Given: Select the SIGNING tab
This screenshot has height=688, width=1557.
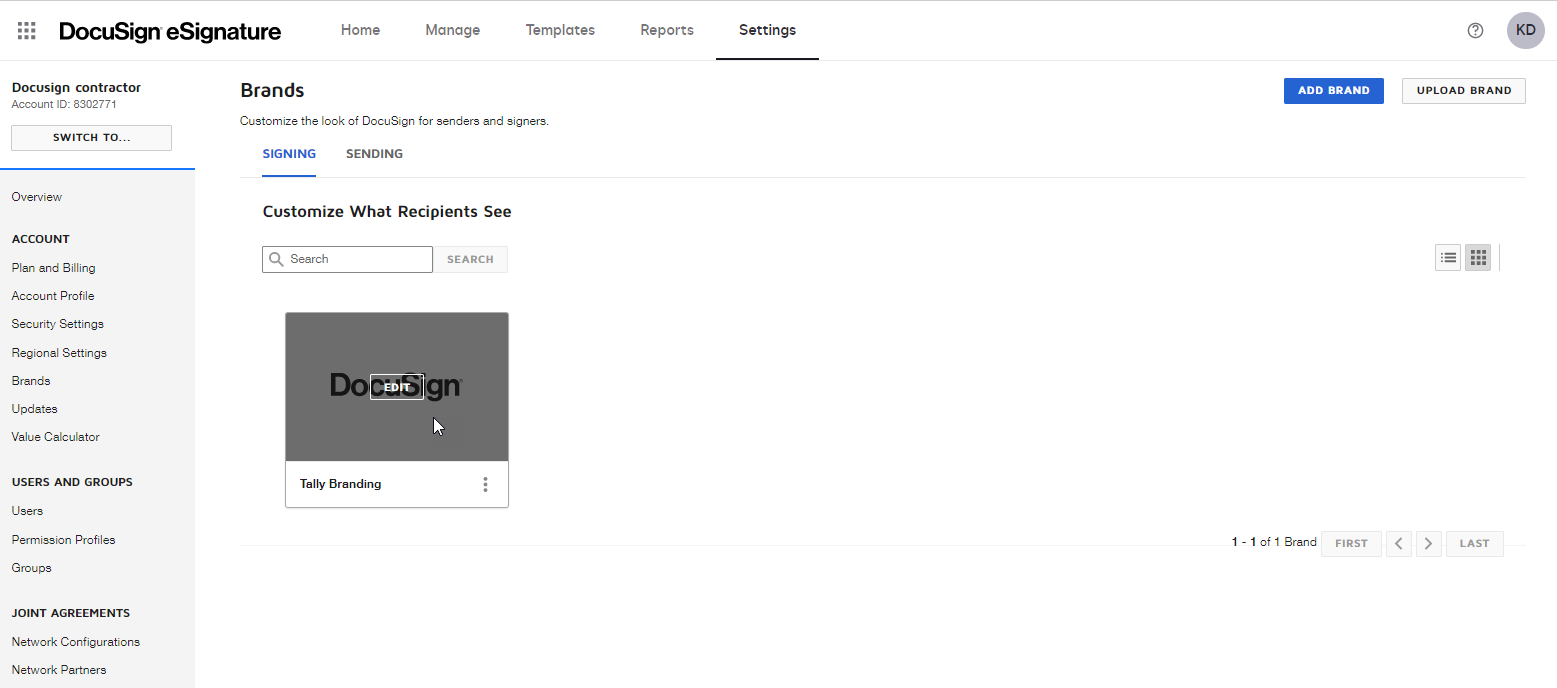Looking at the screenshot, I should click(289, 153).
